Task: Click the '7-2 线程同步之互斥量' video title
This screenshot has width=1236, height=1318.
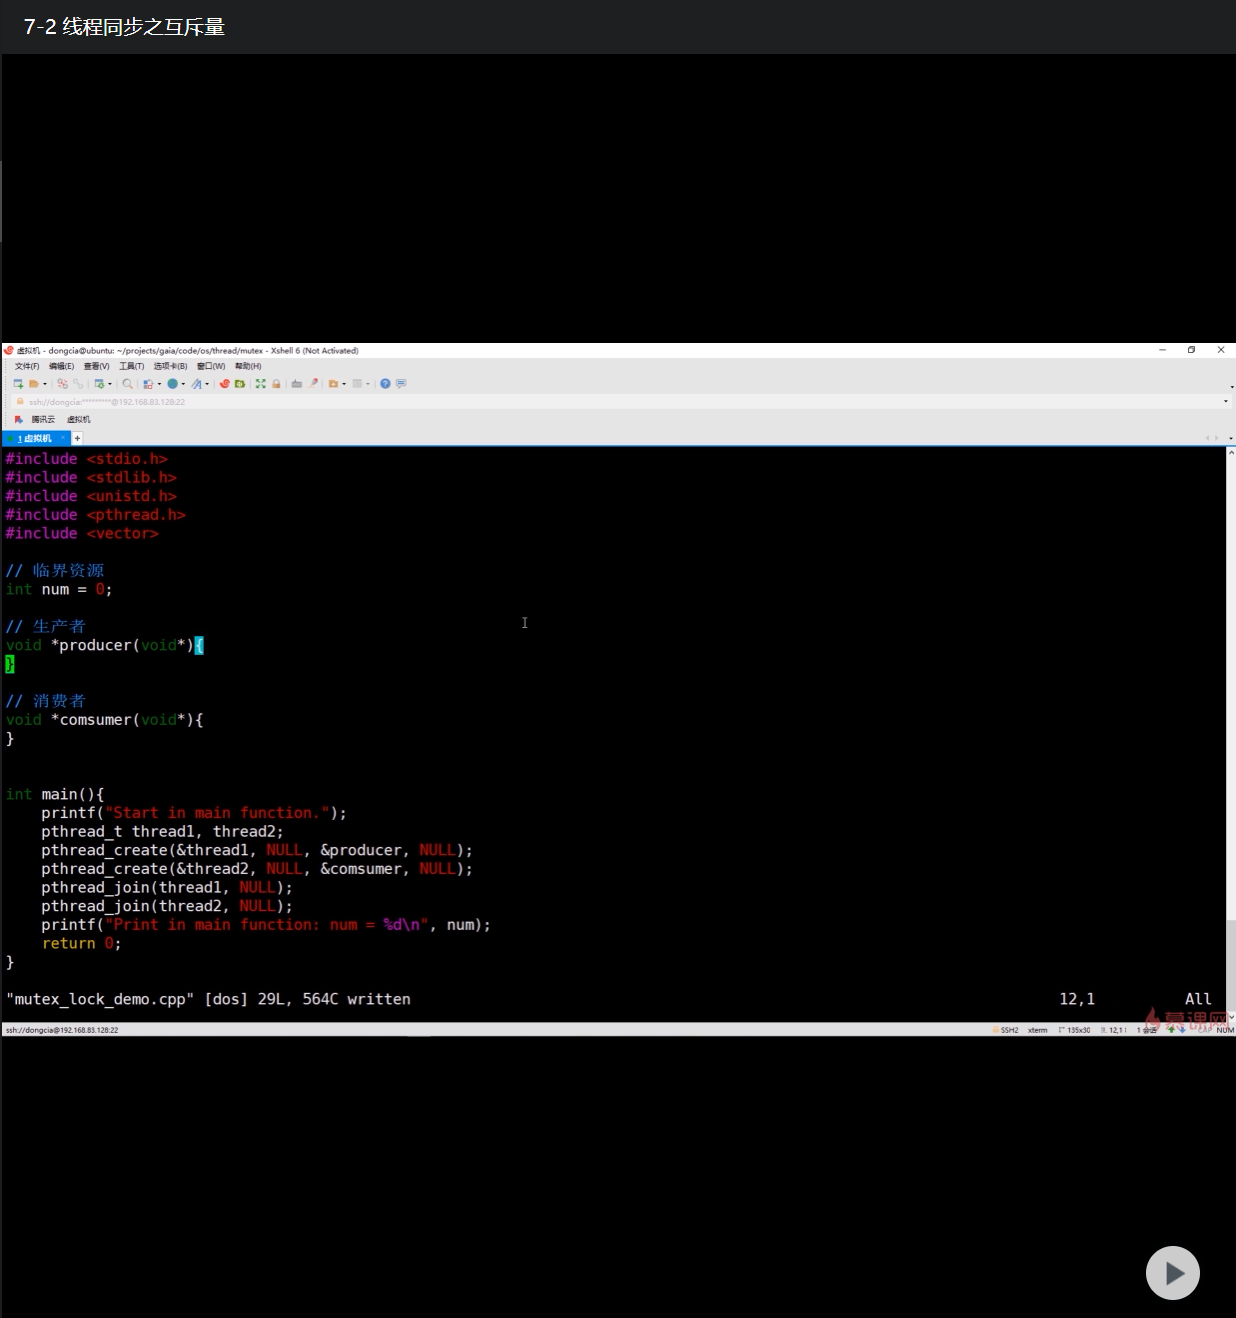Action: click(124, 27)
